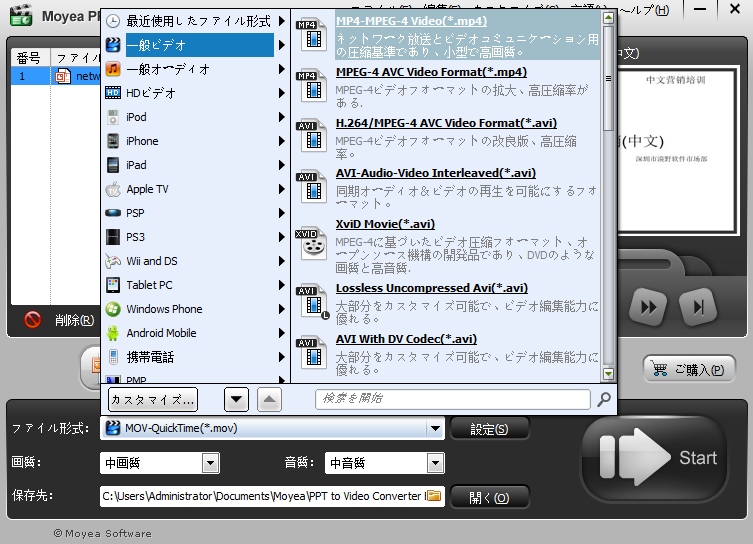Choose the iPod device category
753x544 pixels.
coord(195,117)
